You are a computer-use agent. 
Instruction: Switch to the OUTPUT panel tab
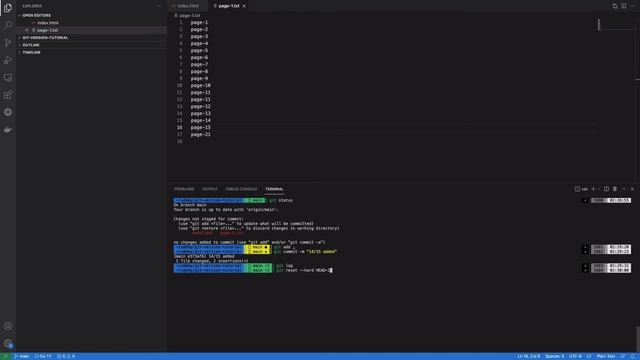click(x=210, y=189)
